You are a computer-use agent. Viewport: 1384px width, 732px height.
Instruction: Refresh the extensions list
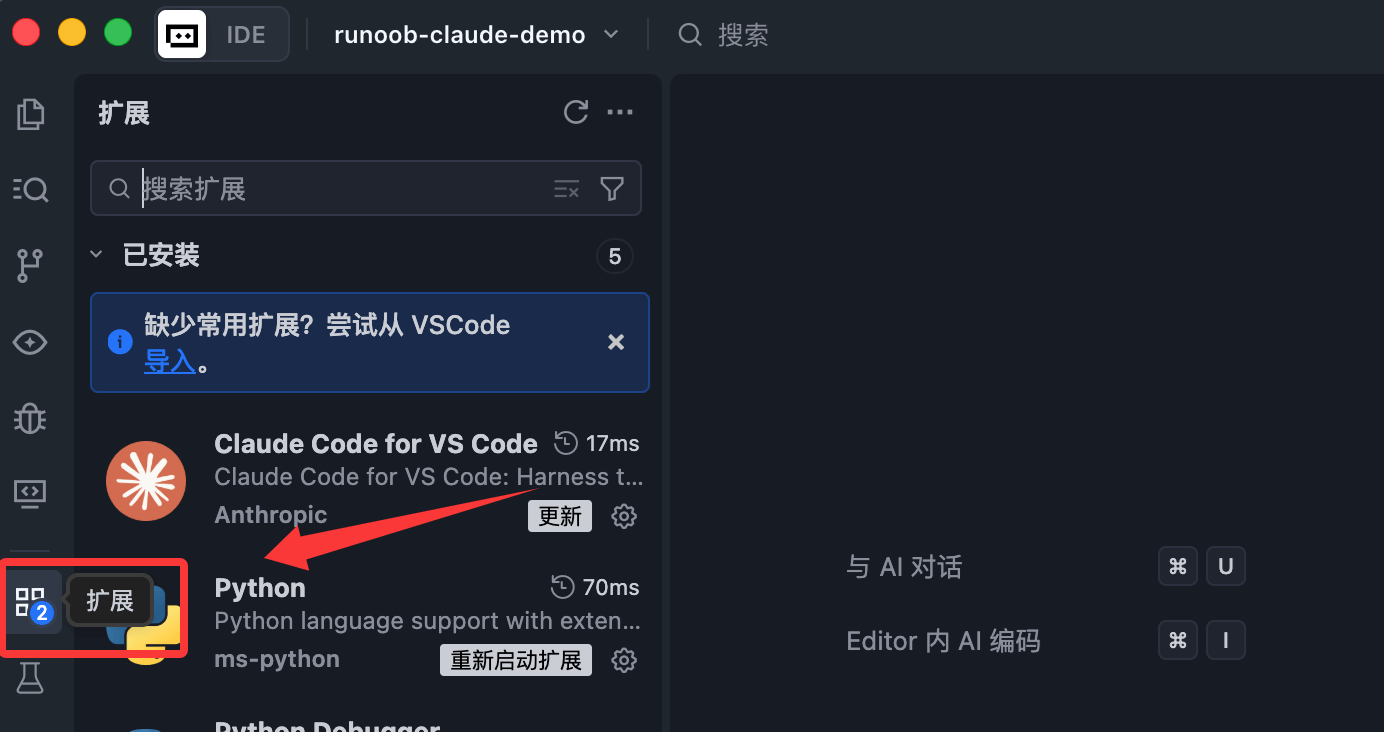tap(576, 112)
